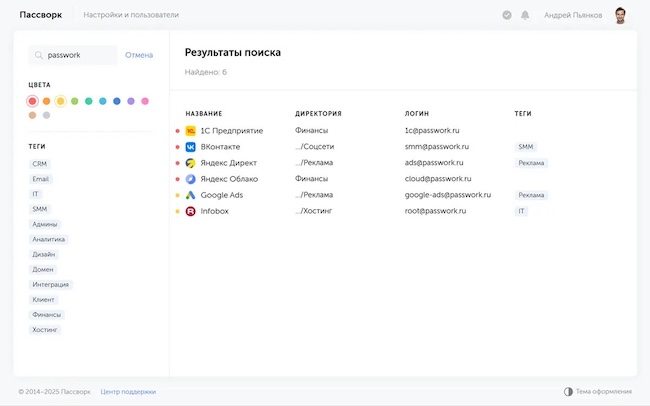Viewport: 650px width, 406px height.
Task: Filter by the Дизайн tag
Action: [x=44, y=254]
